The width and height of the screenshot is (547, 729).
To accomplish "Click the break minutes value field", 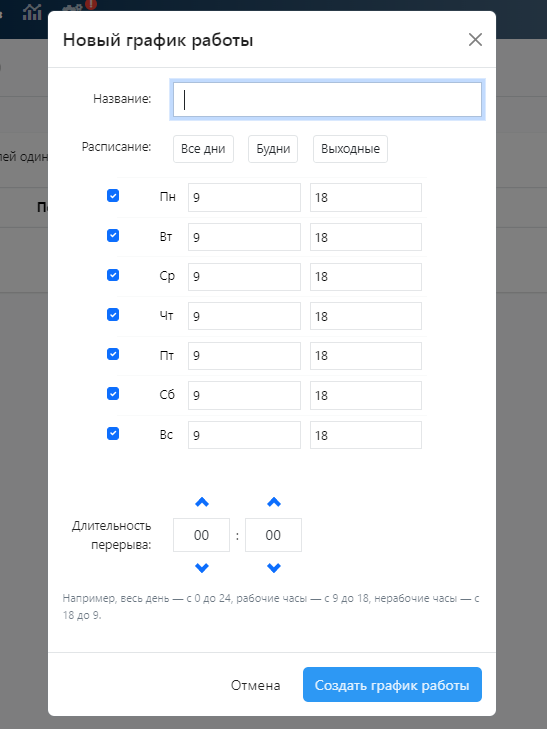I will point(273,535).
